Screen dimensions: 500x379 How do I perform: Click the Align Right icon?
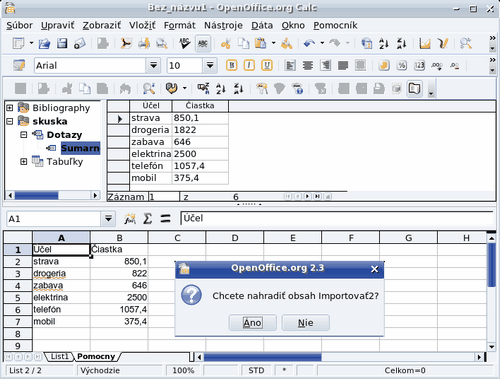(325, 65)
